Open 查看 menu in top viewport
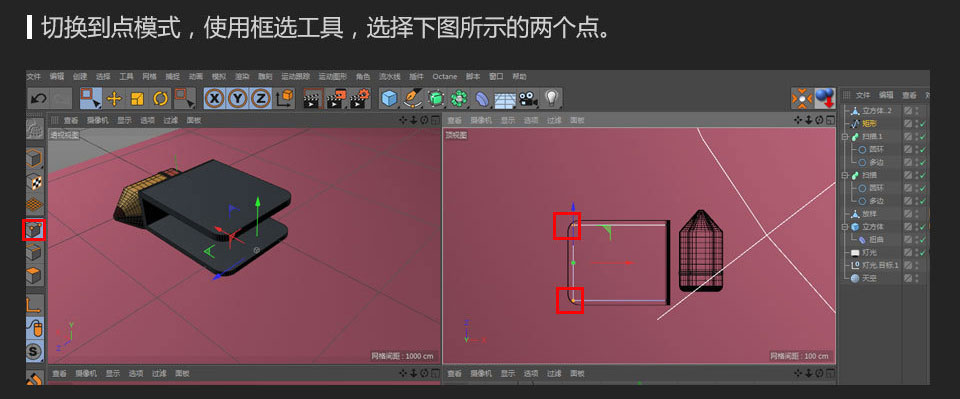Screen dimensions: 960x399 (x=454, y=121)
